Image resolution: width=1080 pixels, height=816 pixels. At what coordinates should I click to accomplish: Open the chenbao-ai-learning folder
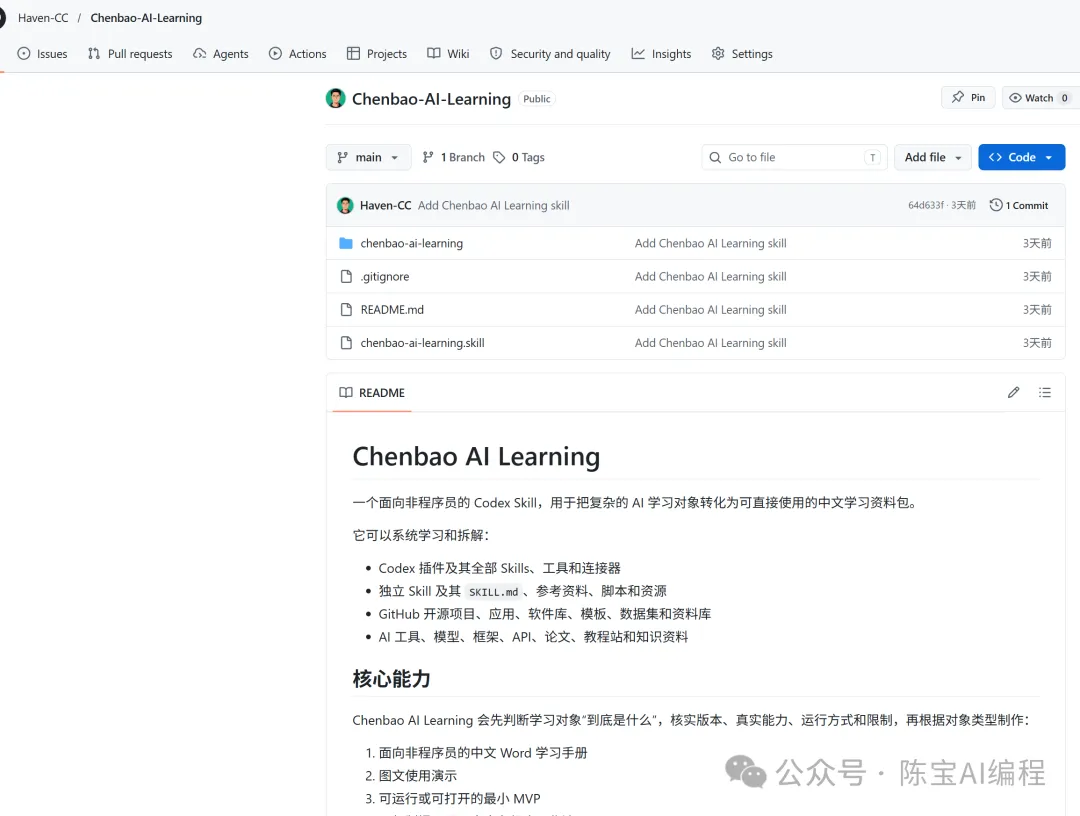point(412,243)
